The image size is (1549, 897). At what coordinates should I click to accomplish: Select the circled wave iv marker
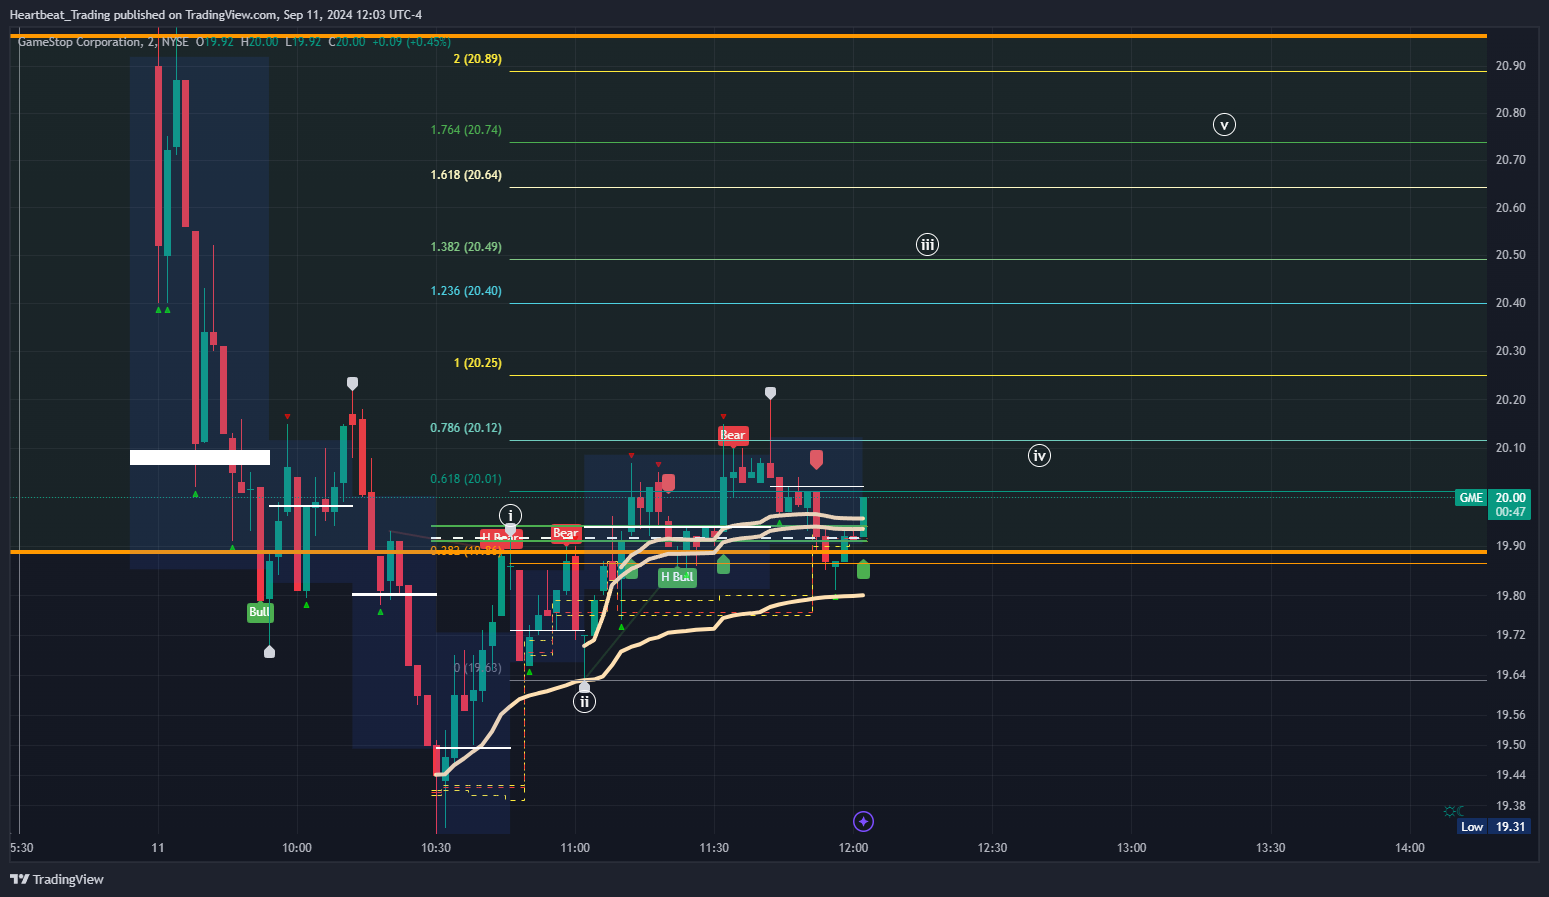pyautogui.click(x=1039, y=456)
